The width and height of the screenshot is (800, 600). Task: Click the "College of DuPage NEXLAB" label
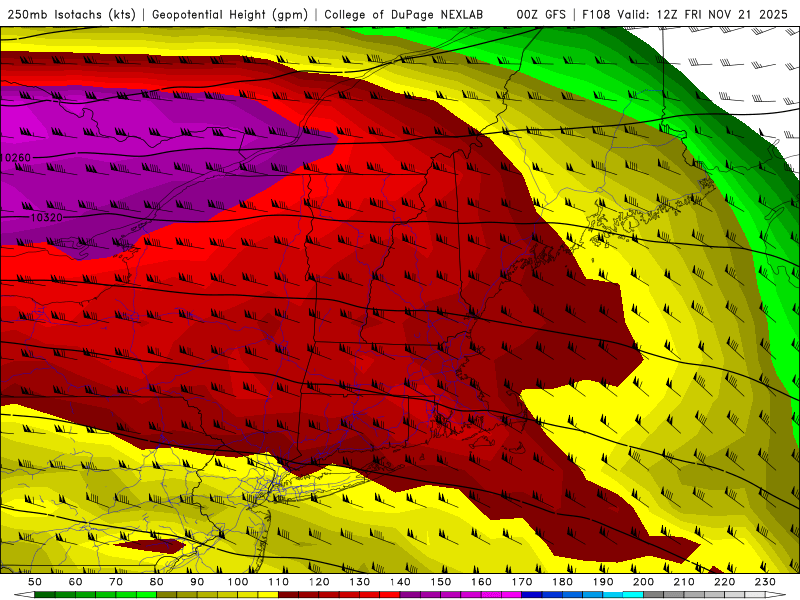[404, 15]
